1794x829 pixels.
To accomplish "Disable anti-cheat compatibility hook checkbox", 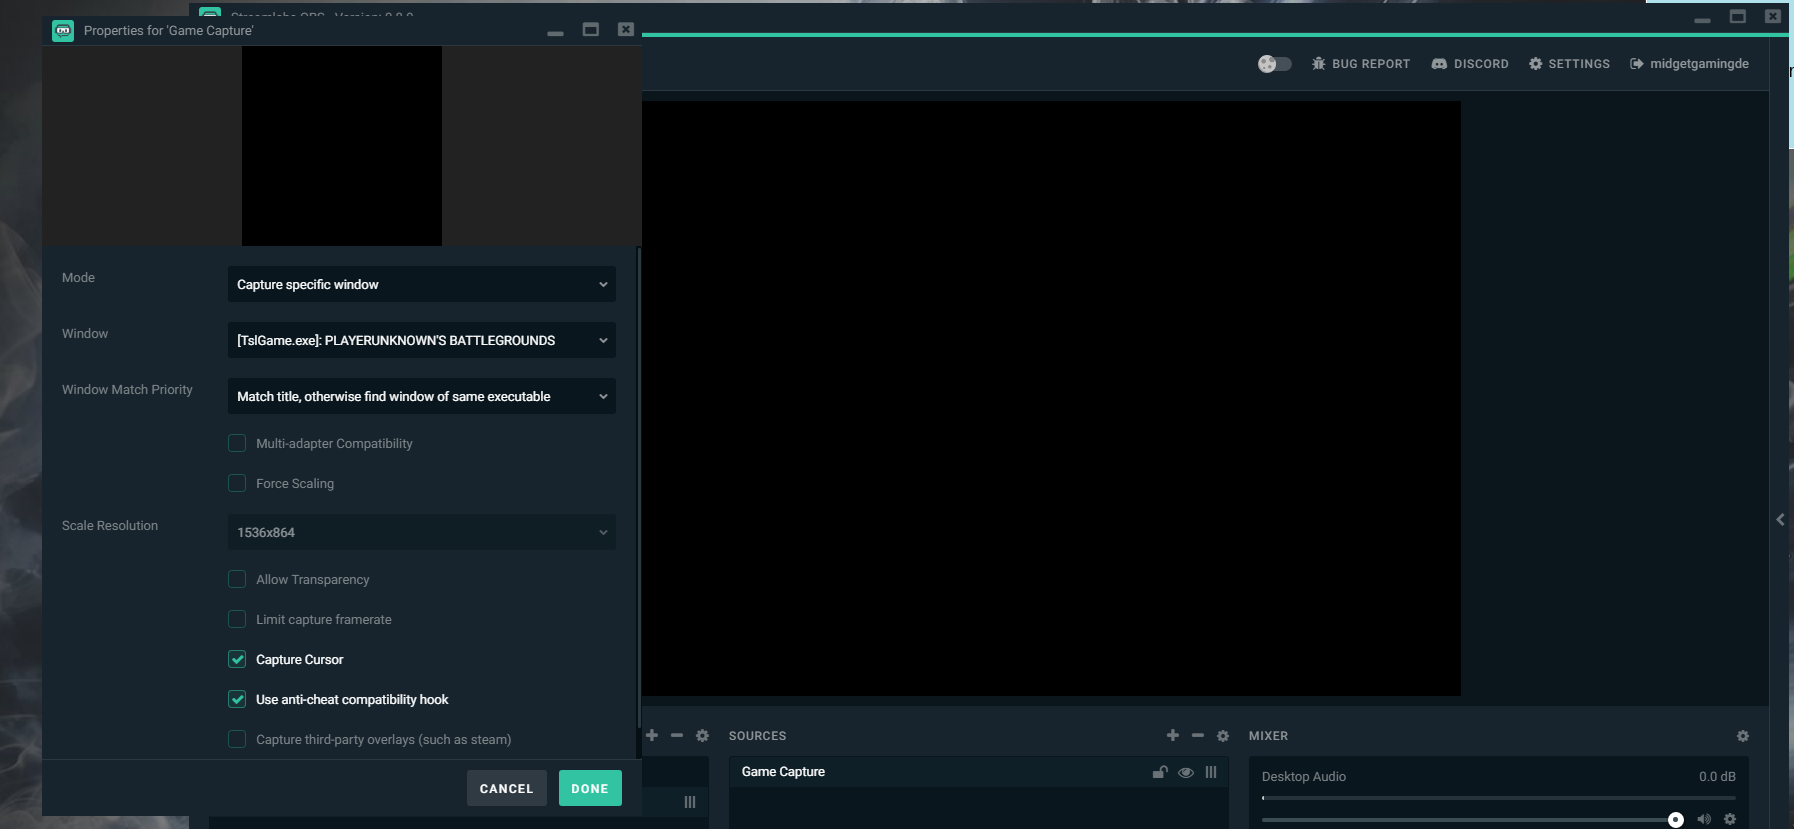I will click(237, 699).
